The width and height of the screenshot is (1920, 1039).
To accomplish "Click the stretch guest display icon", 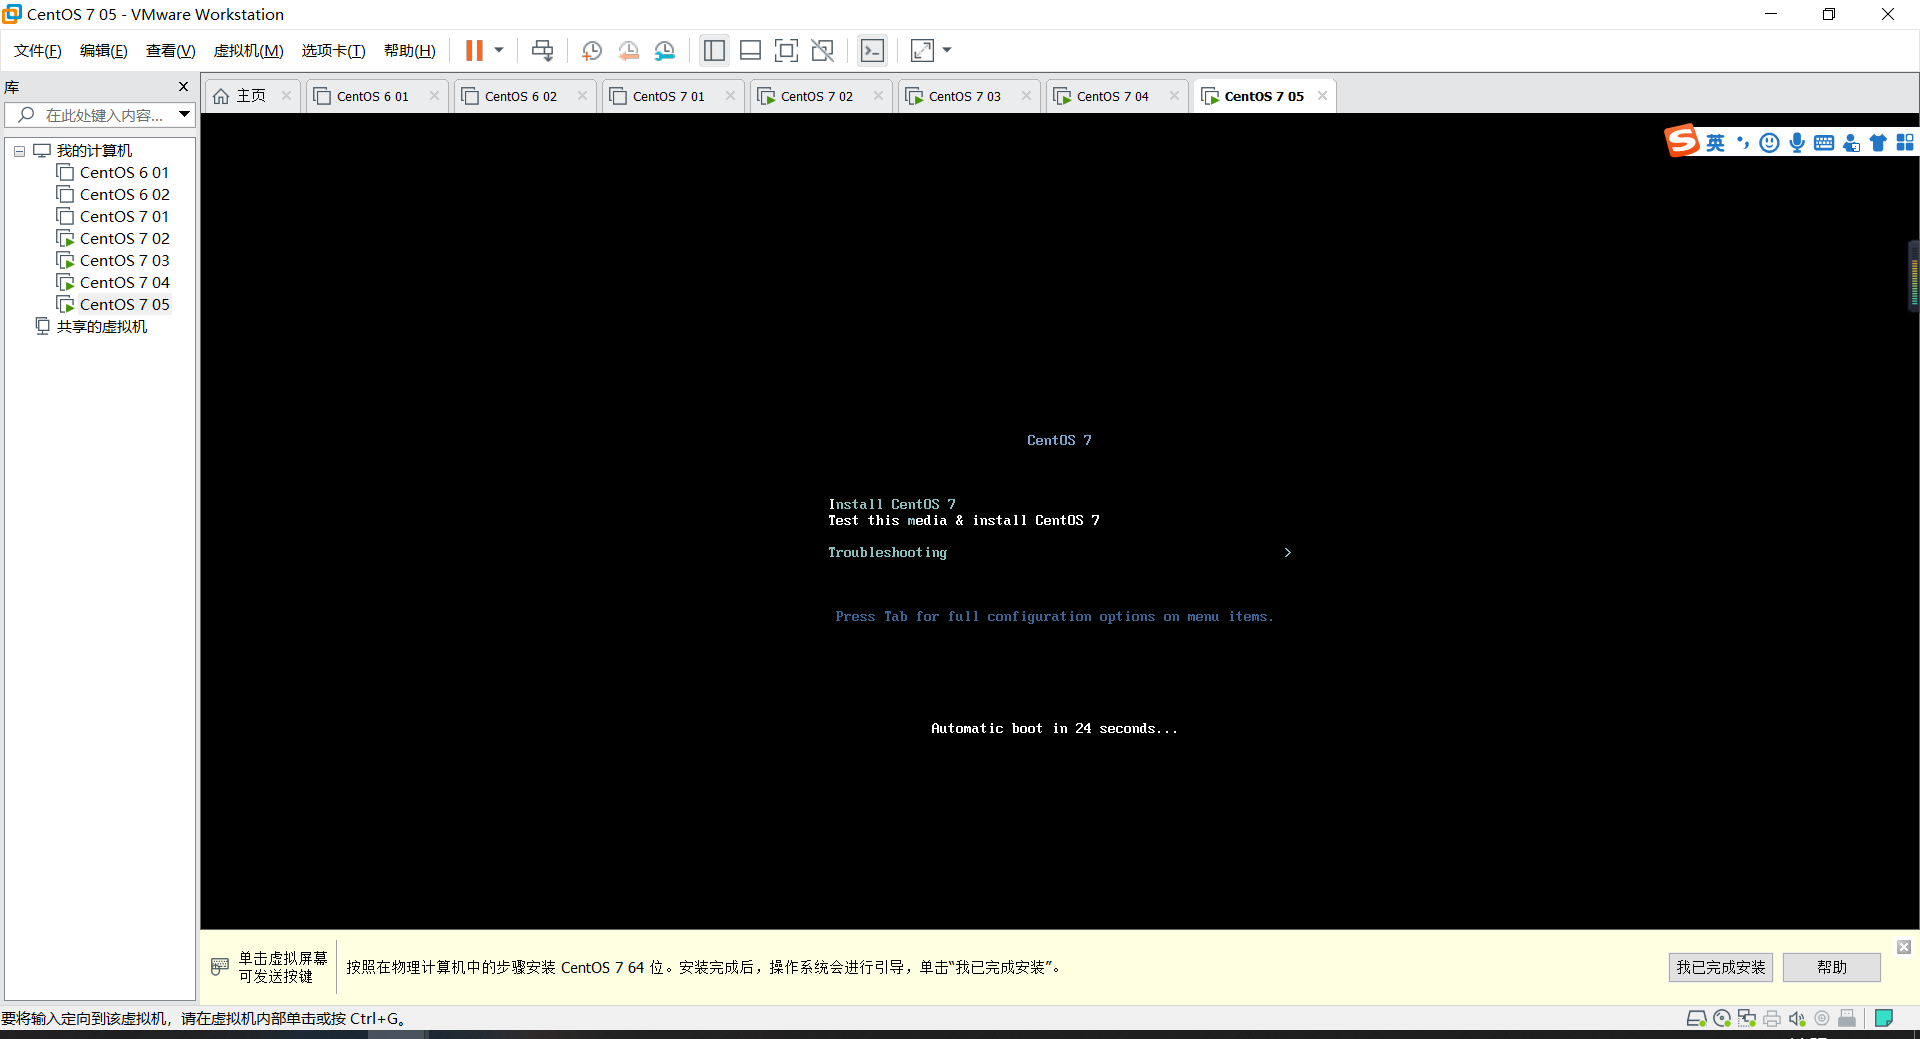I will pyautogui.click(x=922, y=50).
